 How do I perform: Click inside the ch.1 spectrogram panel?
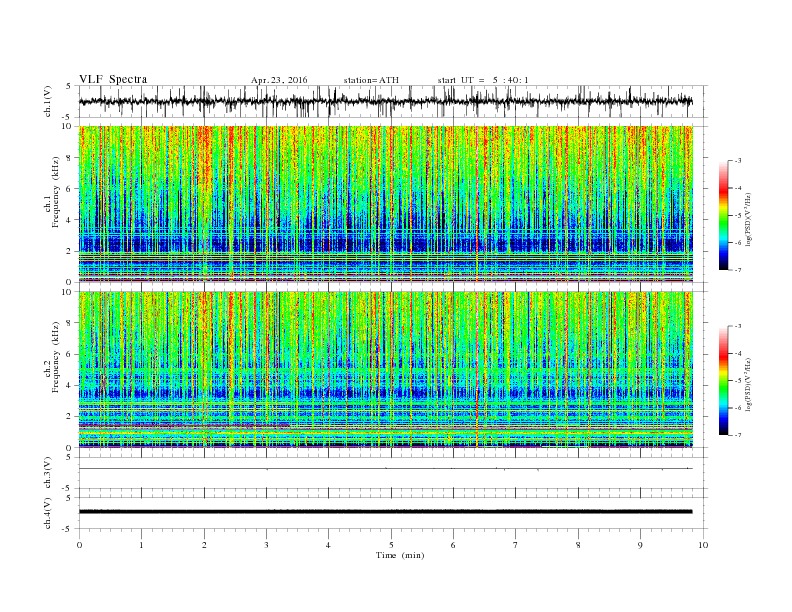pos(386,204)
